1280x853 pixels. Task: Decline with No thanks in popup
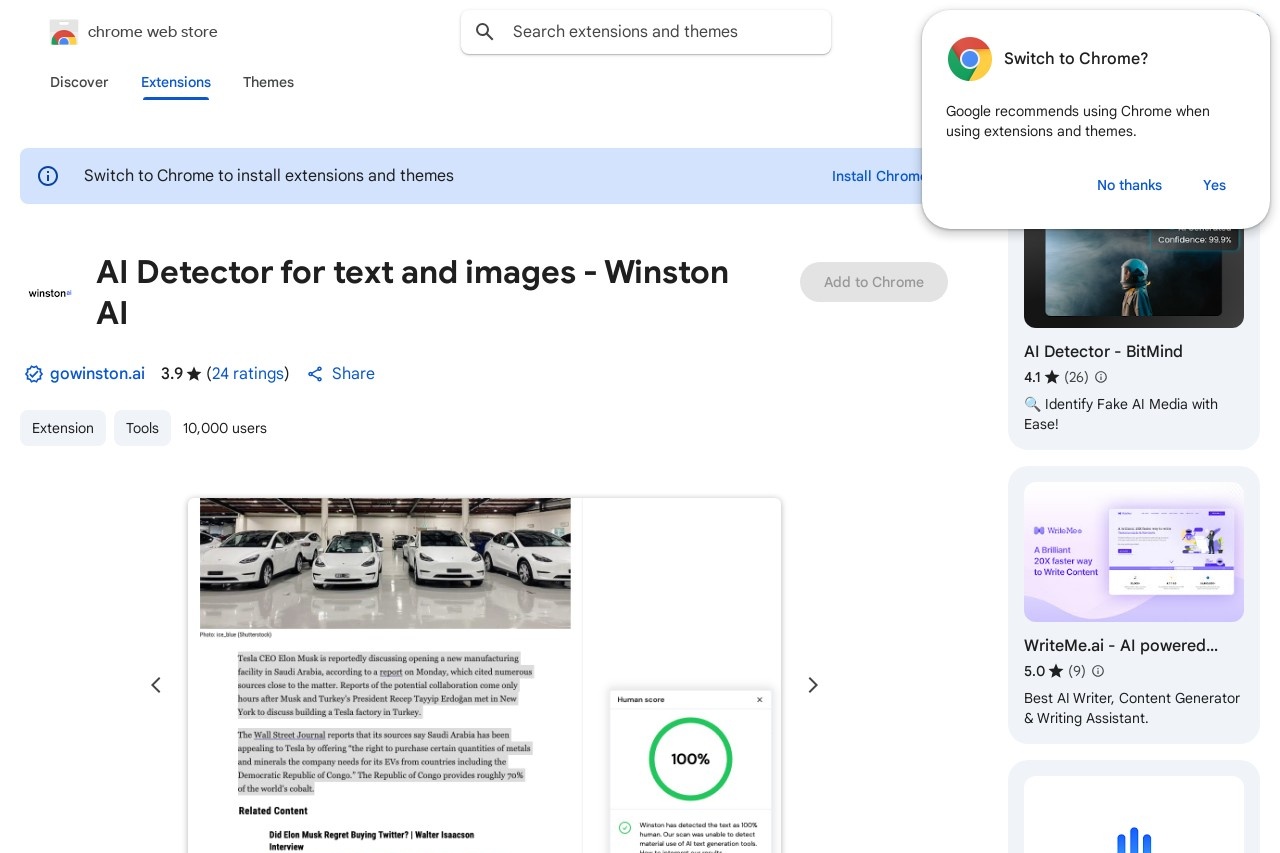click(x=1129, y=185)
